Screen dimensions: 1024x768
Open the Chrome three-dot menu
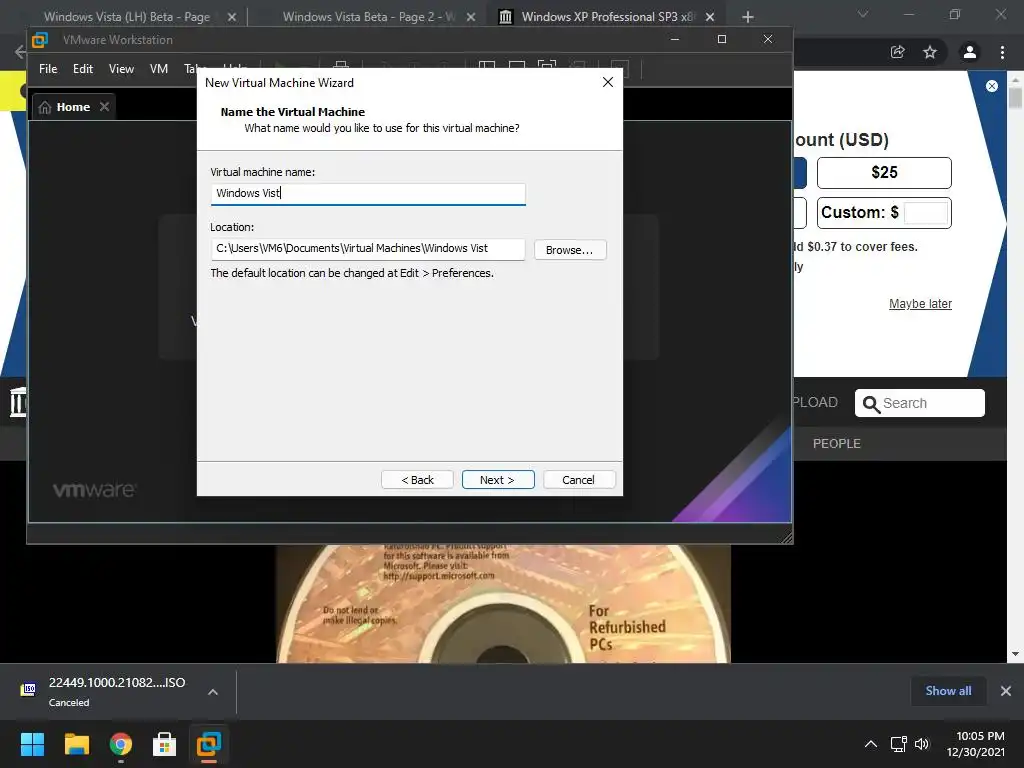tap(1002, 52)
